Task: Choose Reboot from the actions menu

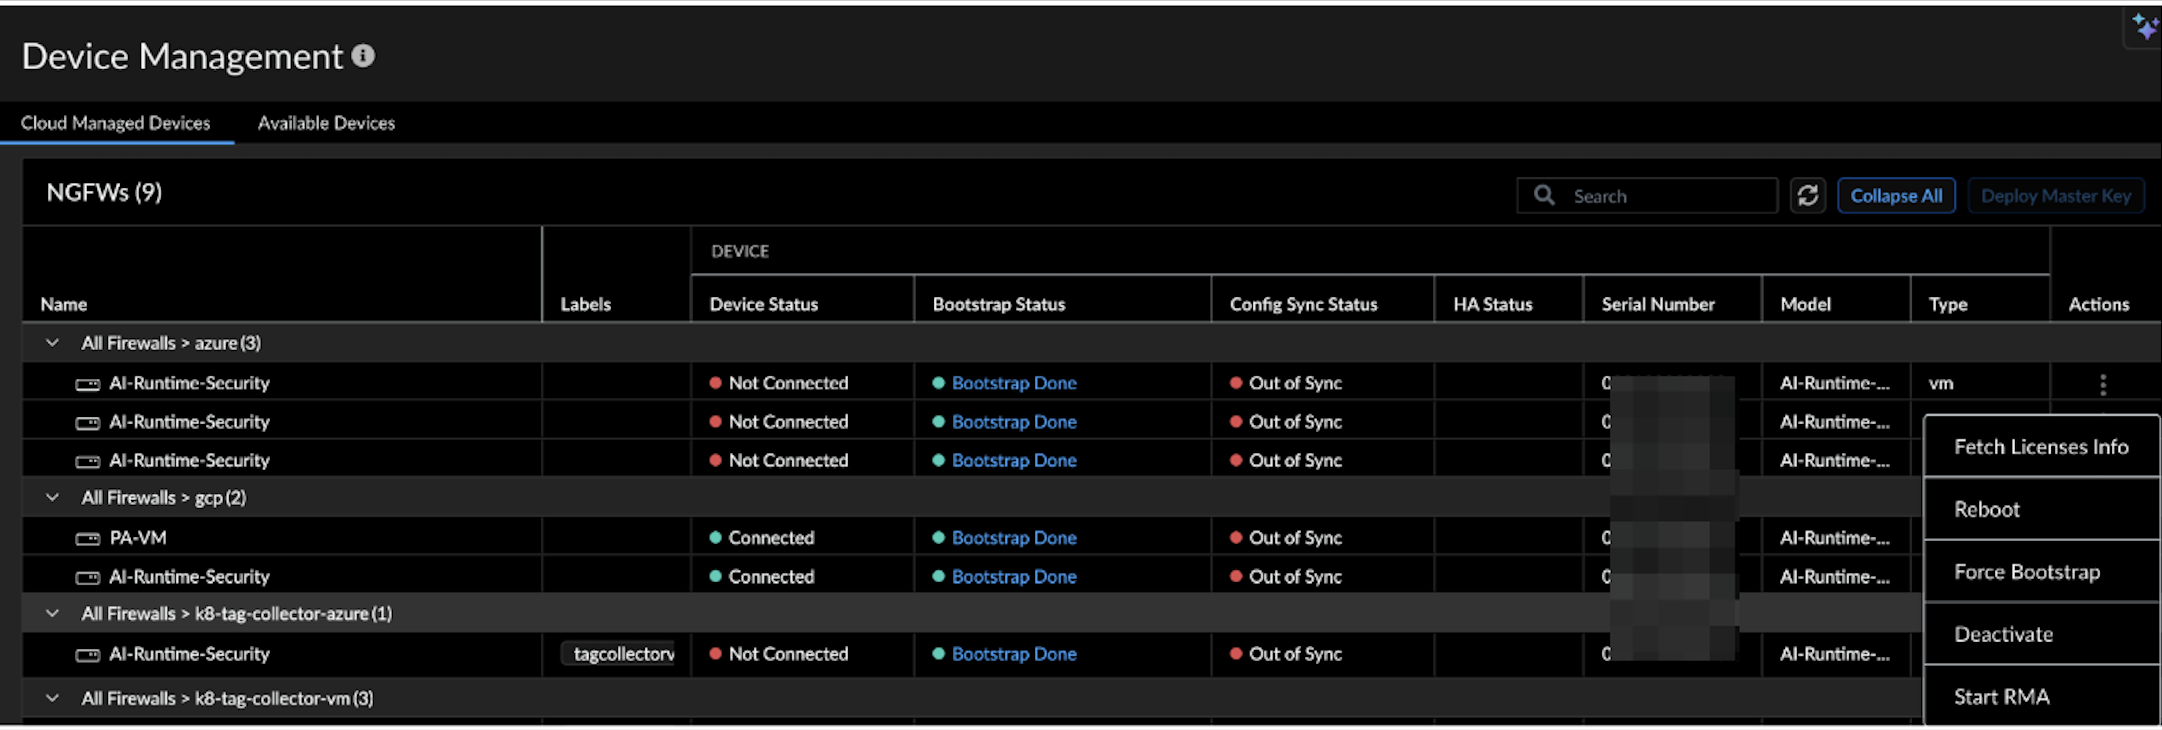Action: (1987, 509)
